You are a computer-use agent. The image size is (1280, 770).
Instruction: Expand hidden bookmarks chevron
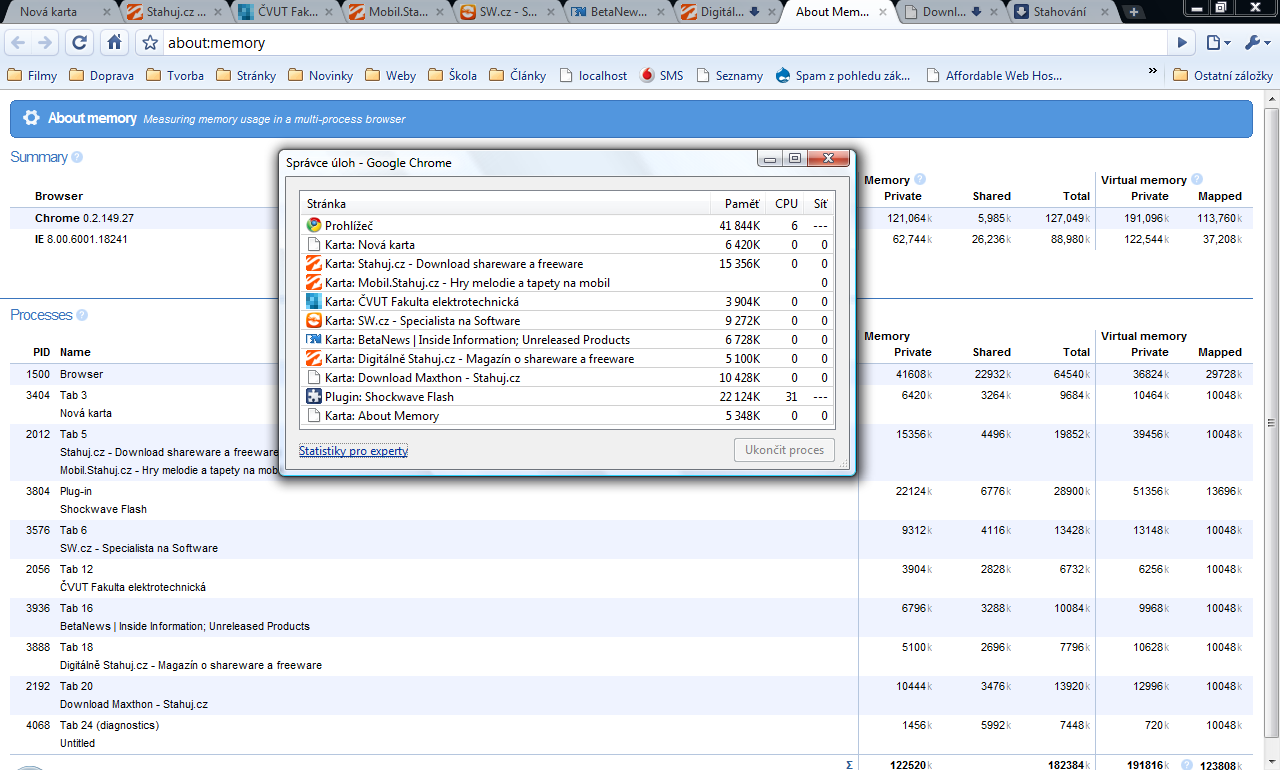(x=1152, y=73)
